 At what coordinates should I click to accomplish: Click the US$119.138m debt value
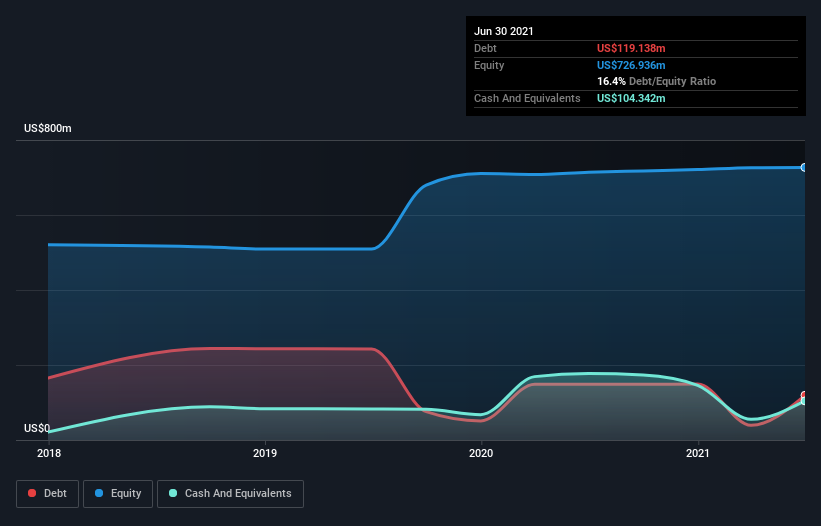click(x=631, y=48)
